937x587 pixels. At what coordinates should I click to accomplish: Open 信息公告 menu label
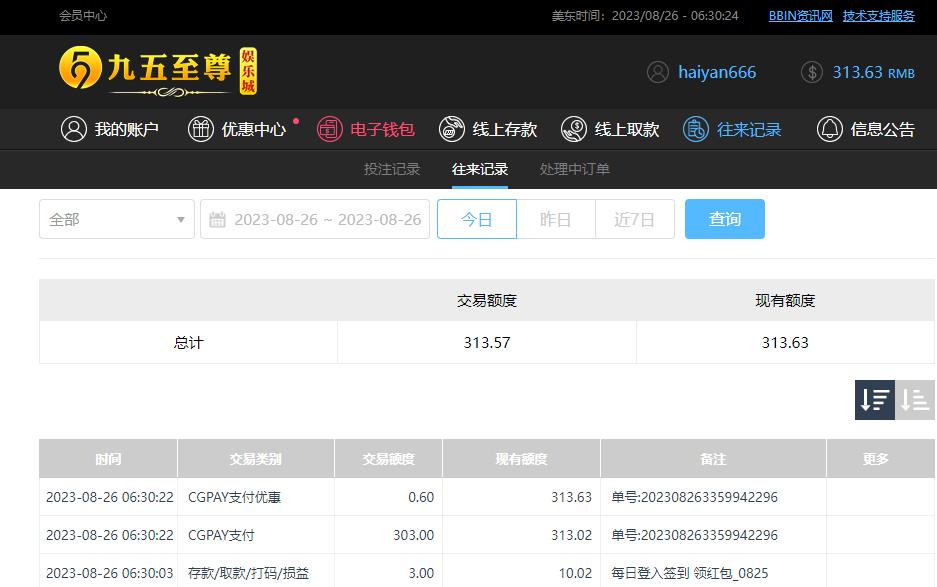pyautogui.click(x=883, y=129)
